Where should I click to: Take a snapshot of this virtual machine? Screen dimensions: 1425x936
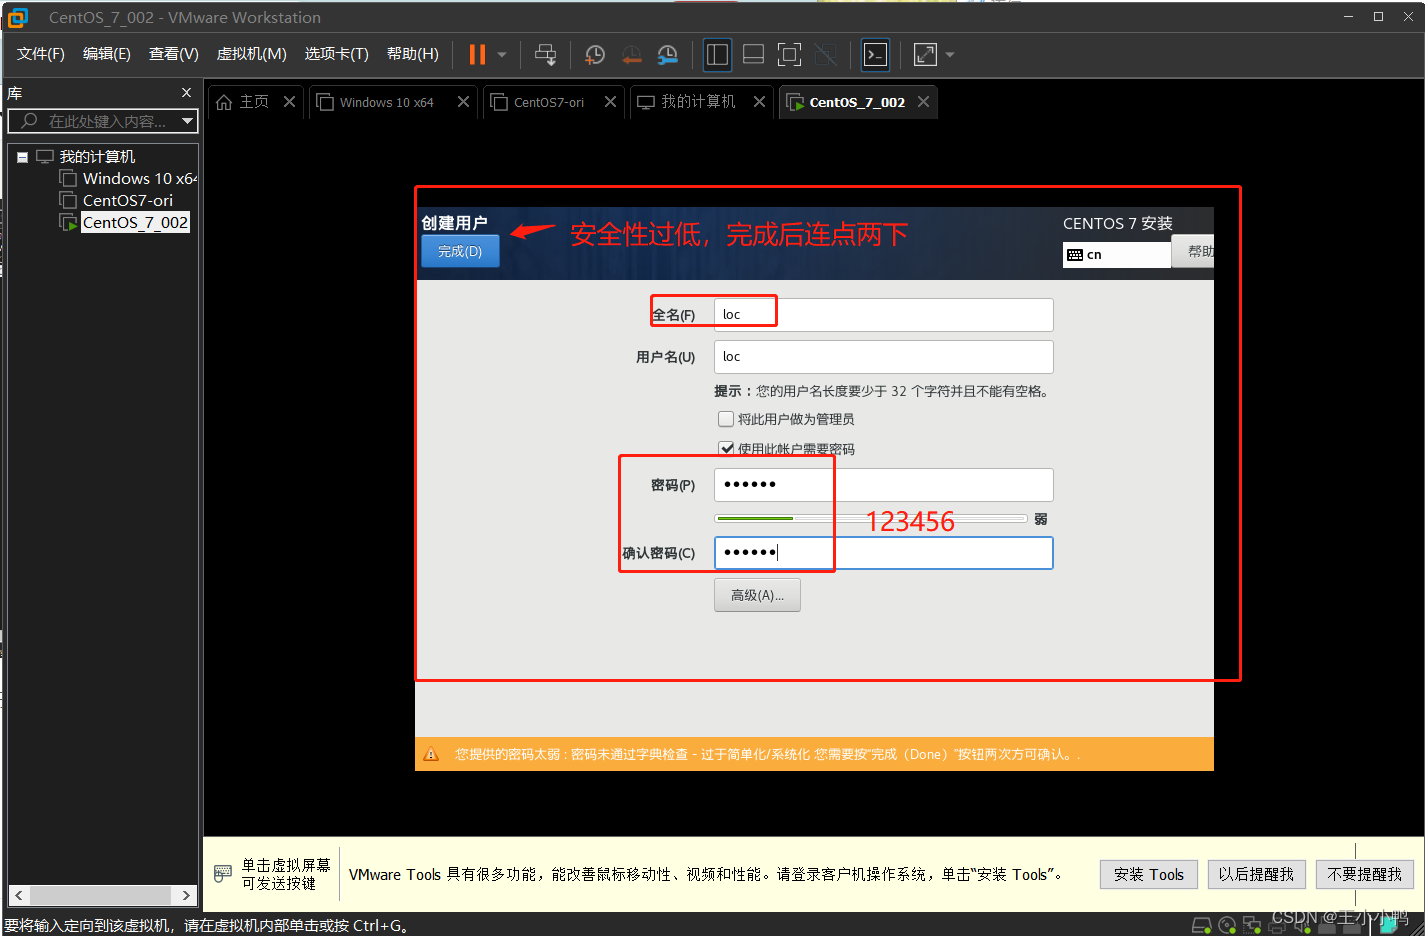click(x=595, y=55)
